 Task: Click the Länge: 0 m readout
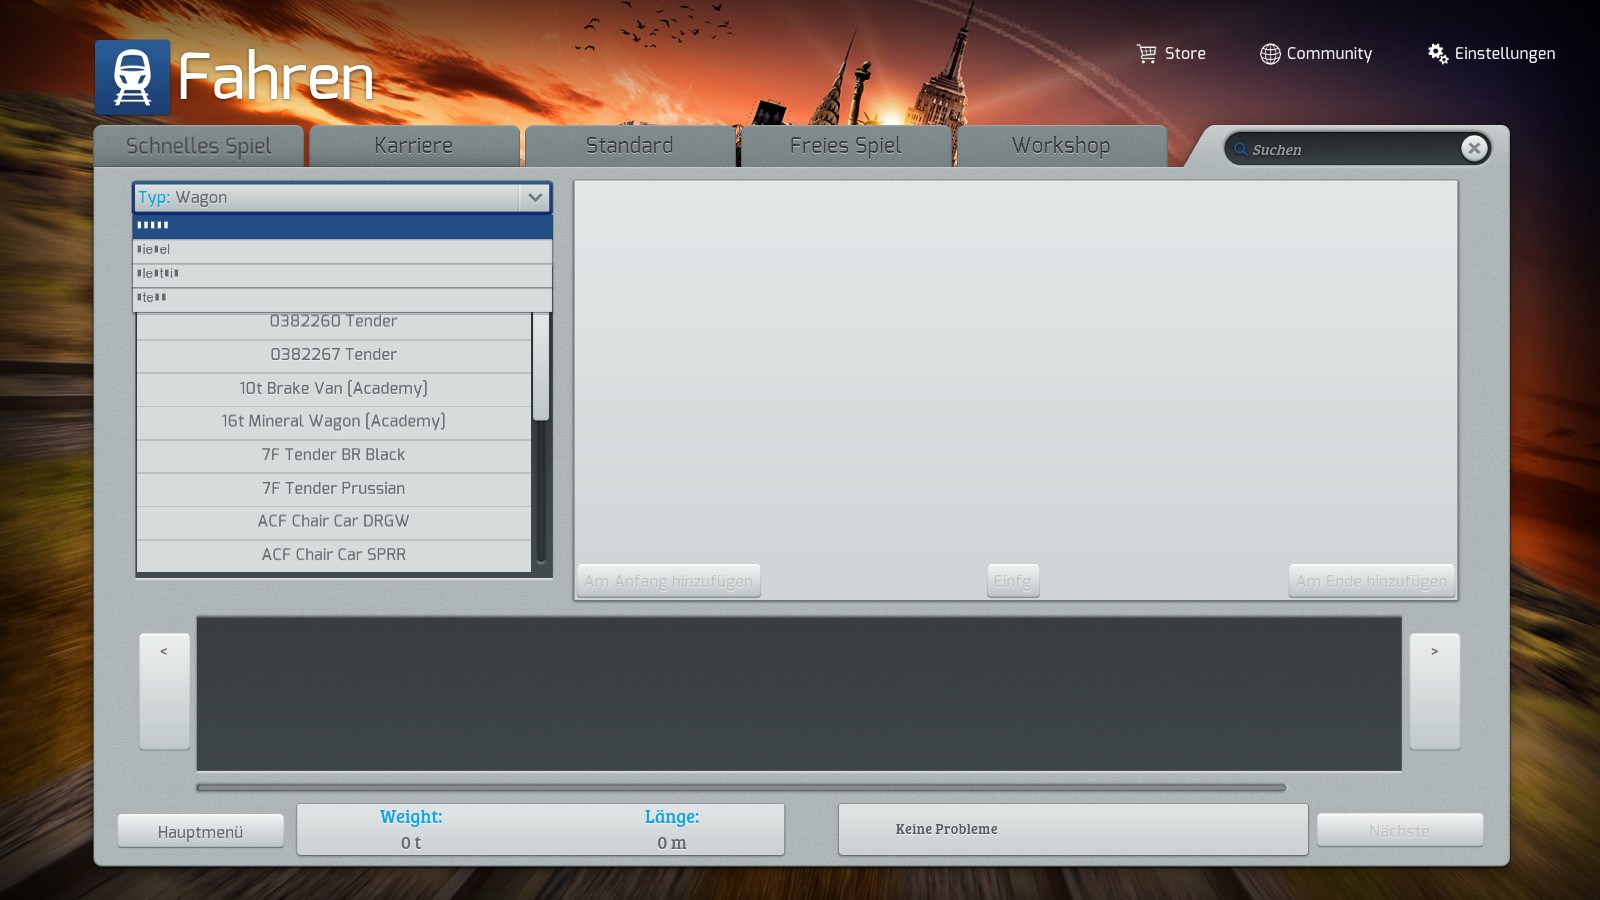(672, 830)
